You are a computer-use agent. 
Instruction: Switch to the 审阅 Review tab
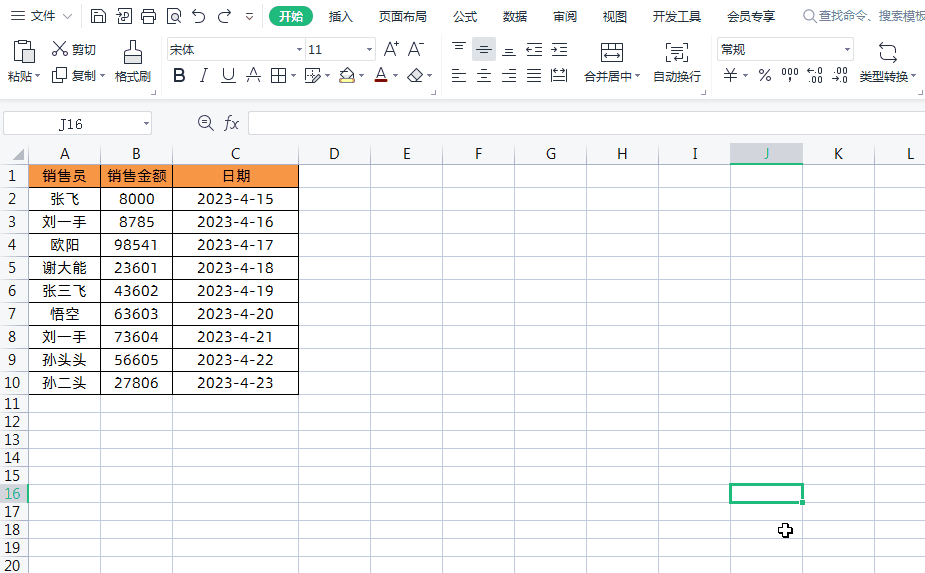pyautogui.click(x=565, y=17)
